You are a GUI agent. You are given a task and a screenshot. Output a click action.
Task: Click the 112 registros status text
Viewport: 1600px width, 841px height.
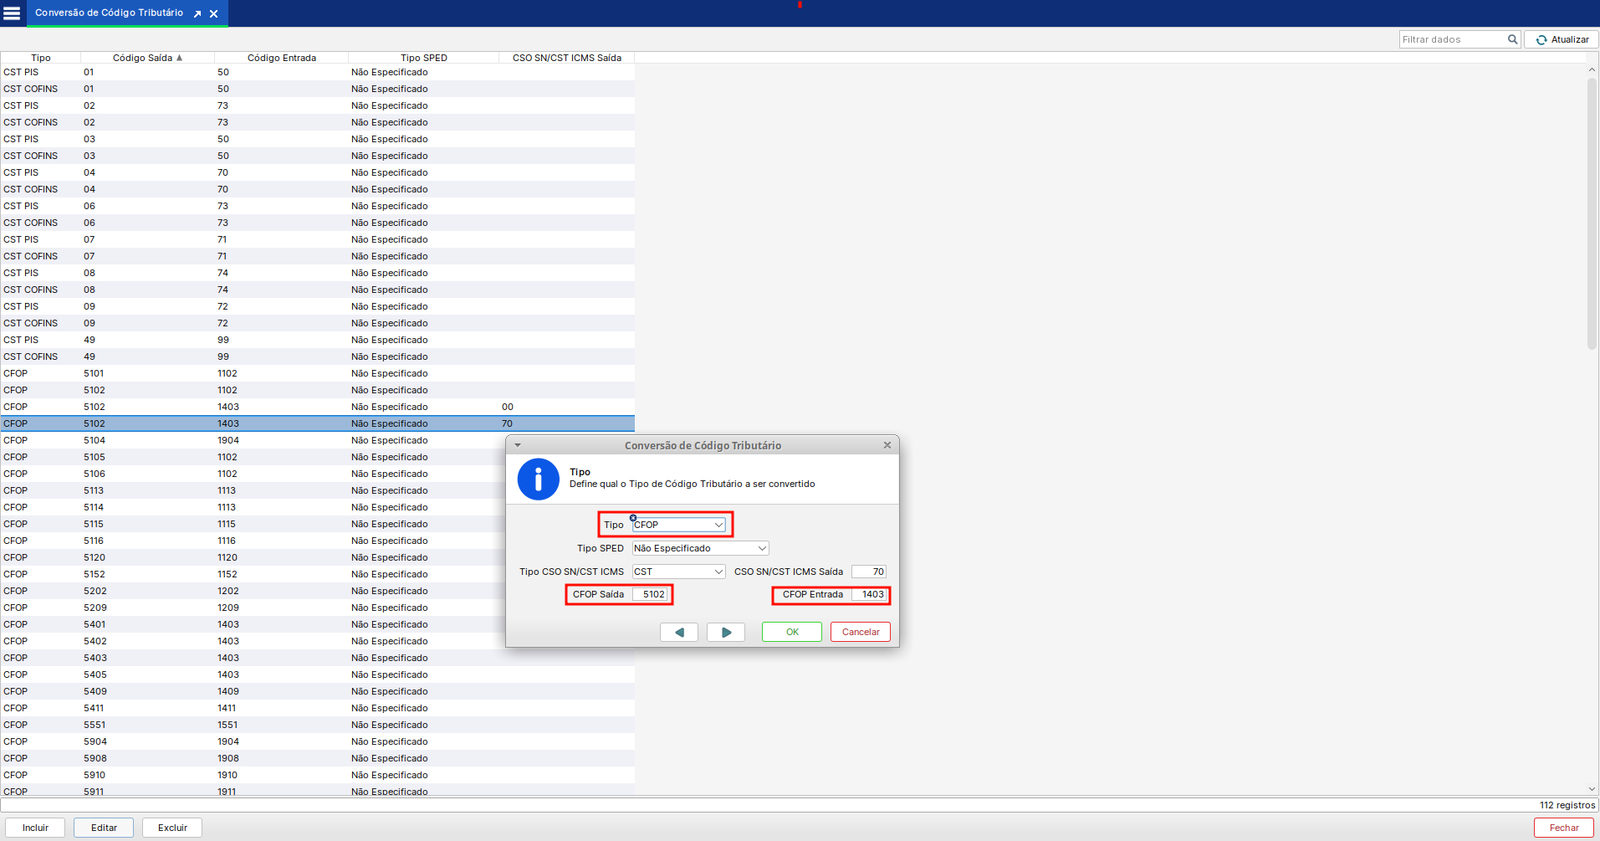[x=1567, y=805]
